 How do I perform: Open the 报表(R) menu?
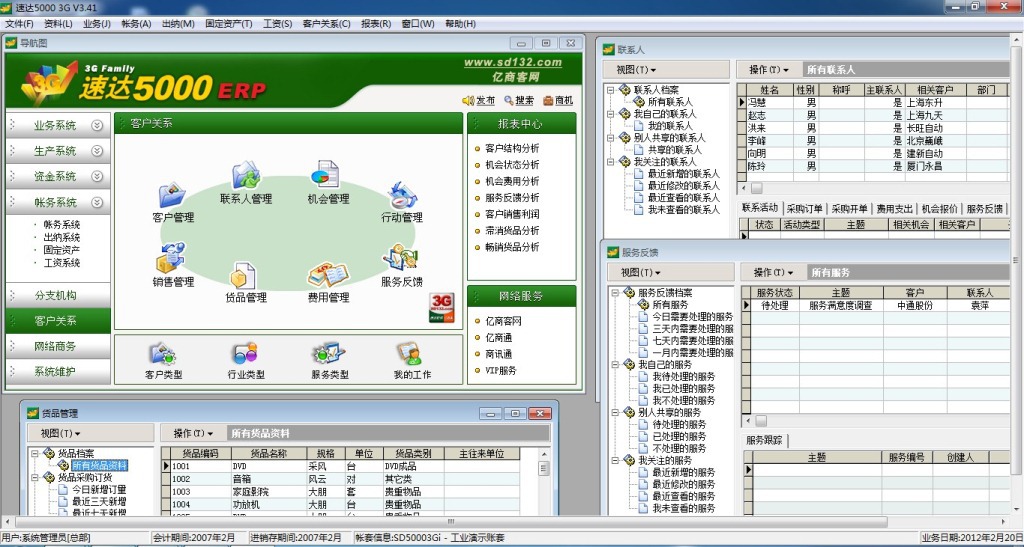376,24
